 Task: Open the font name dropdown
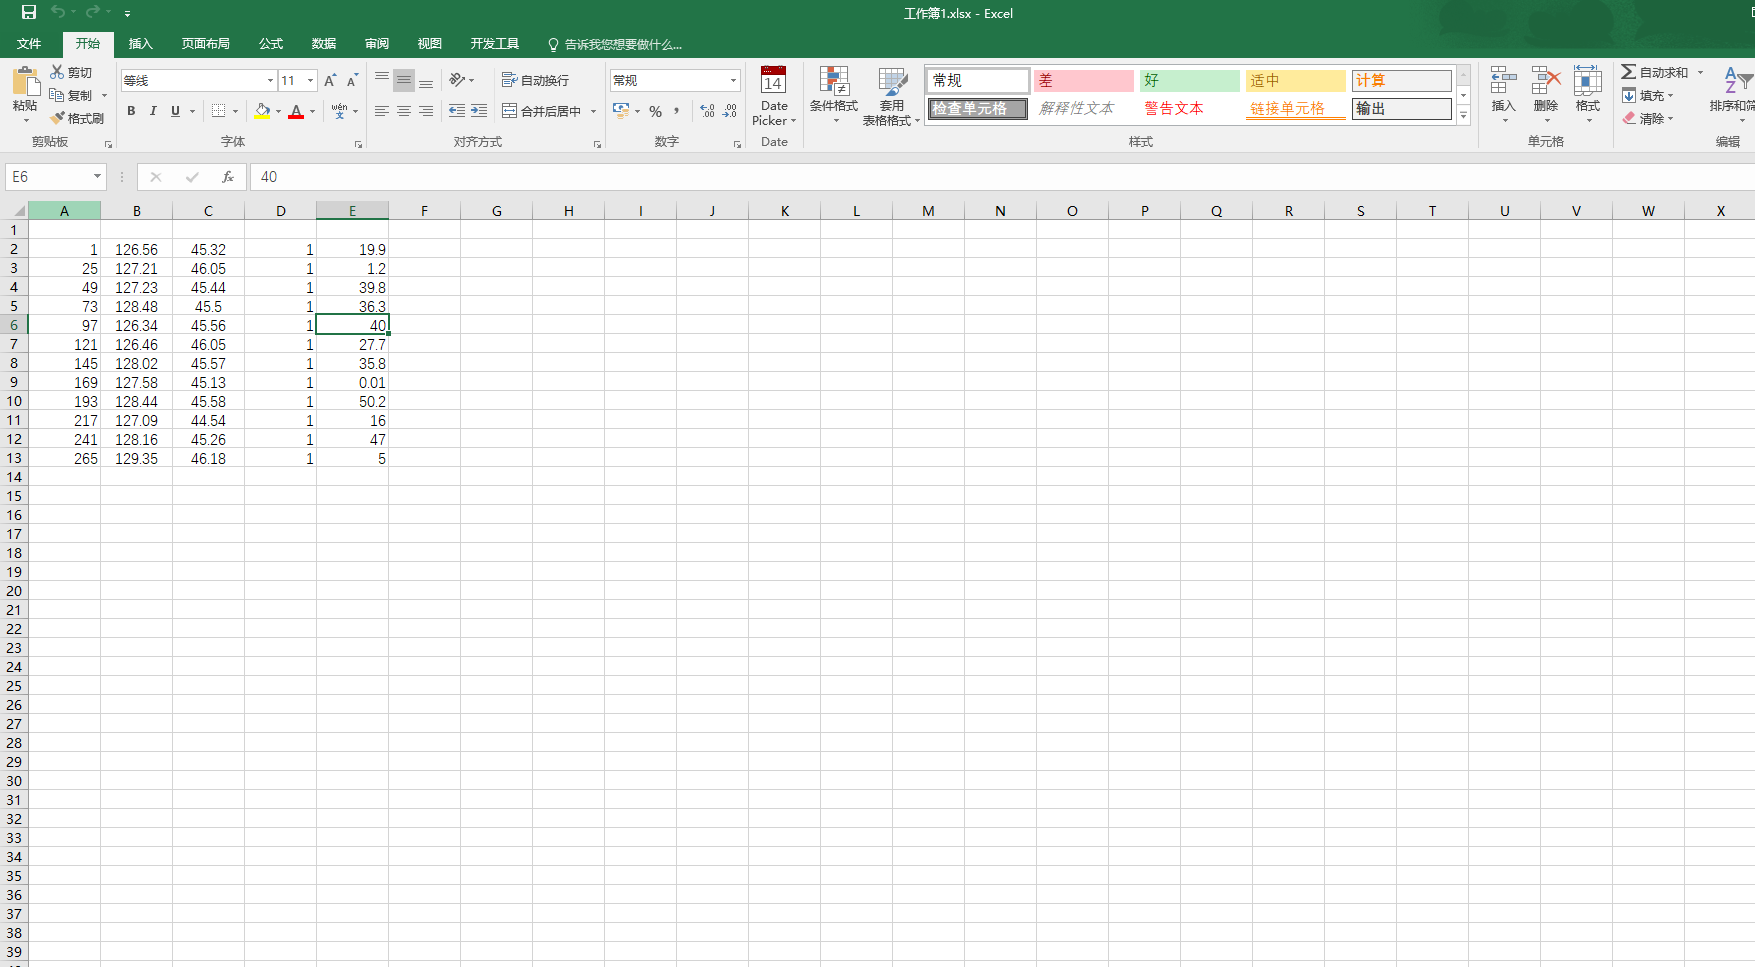click(x=270, y=80)
